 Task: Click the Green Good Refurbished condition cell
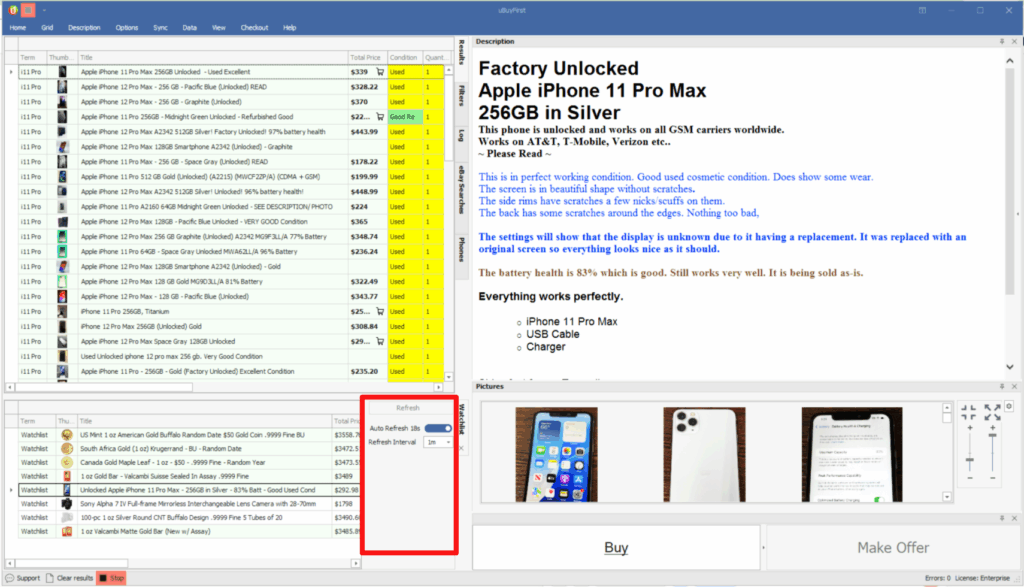click(405, 117)
